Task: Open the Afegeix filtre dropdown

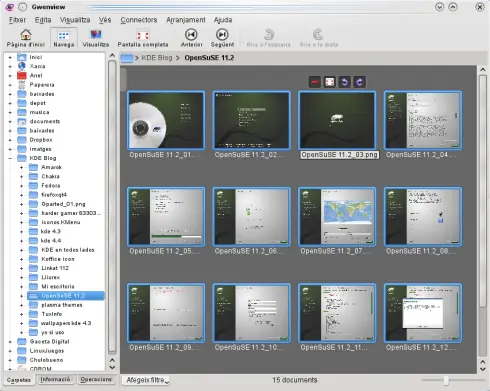Action: [x=146, y=380]
